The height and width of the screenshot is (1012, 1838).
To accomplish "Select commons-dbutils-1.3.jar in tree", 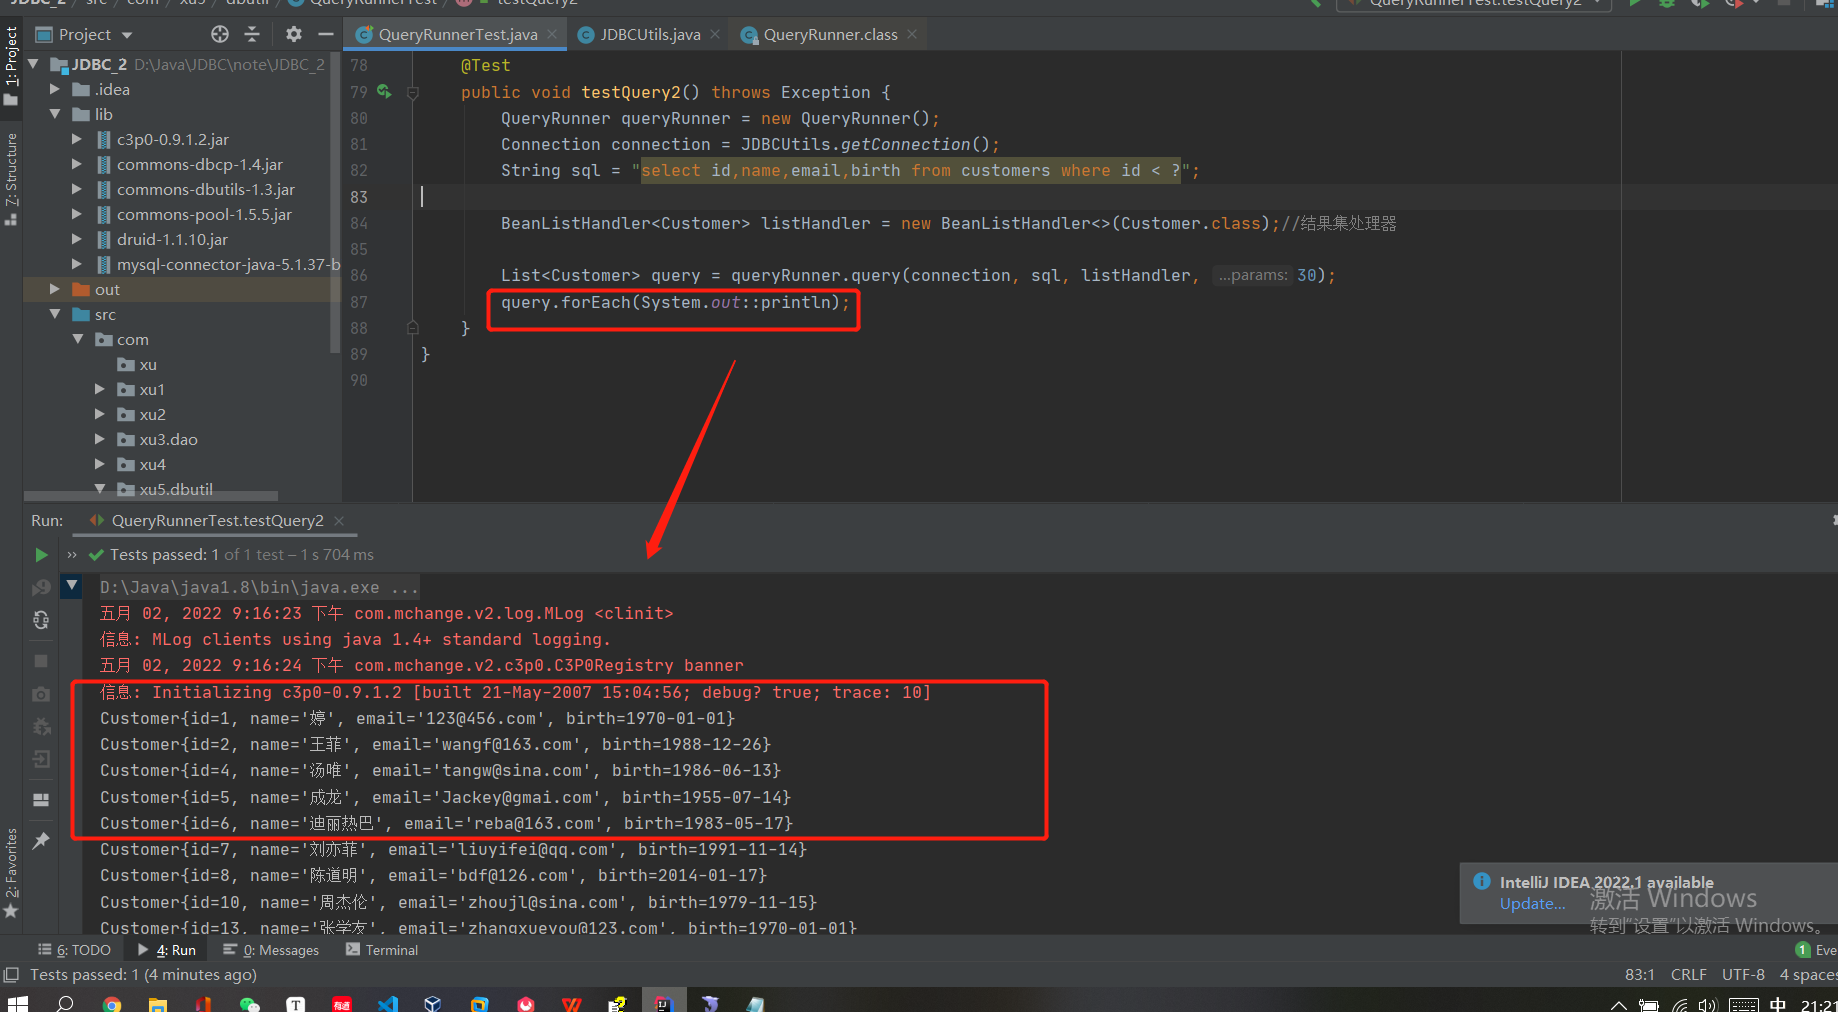I will pos(205,189).
